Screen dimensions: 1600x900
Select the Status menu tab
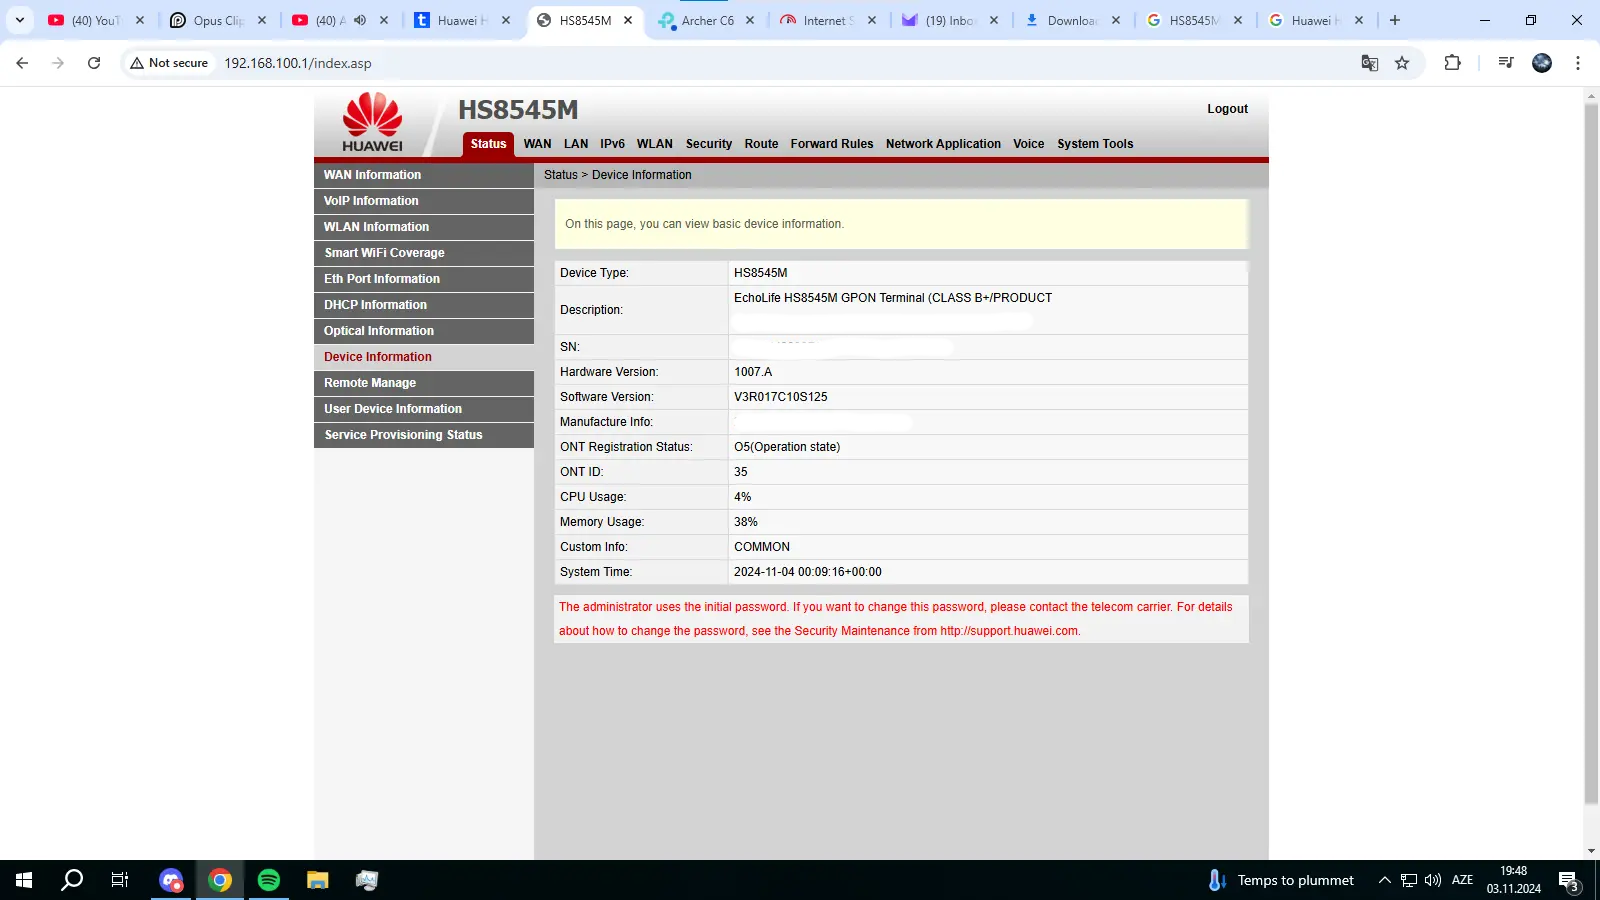488,144
